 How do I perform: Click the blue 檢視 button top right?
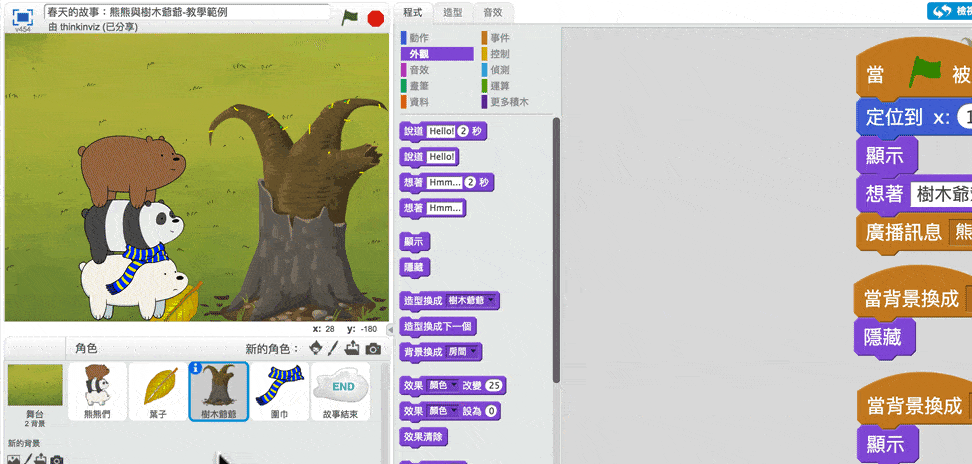coord(950,11)
